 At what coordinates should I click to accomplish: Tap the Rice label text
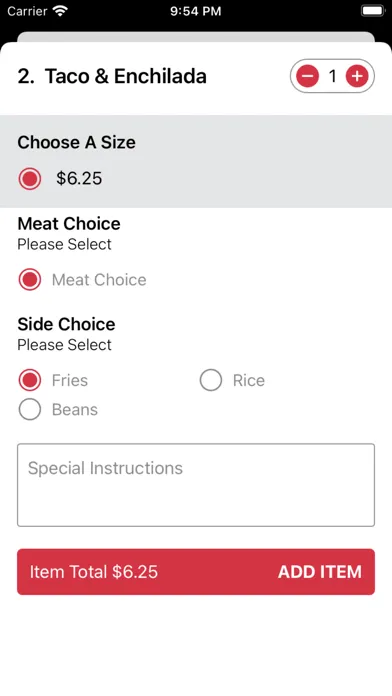click(249, 380)
